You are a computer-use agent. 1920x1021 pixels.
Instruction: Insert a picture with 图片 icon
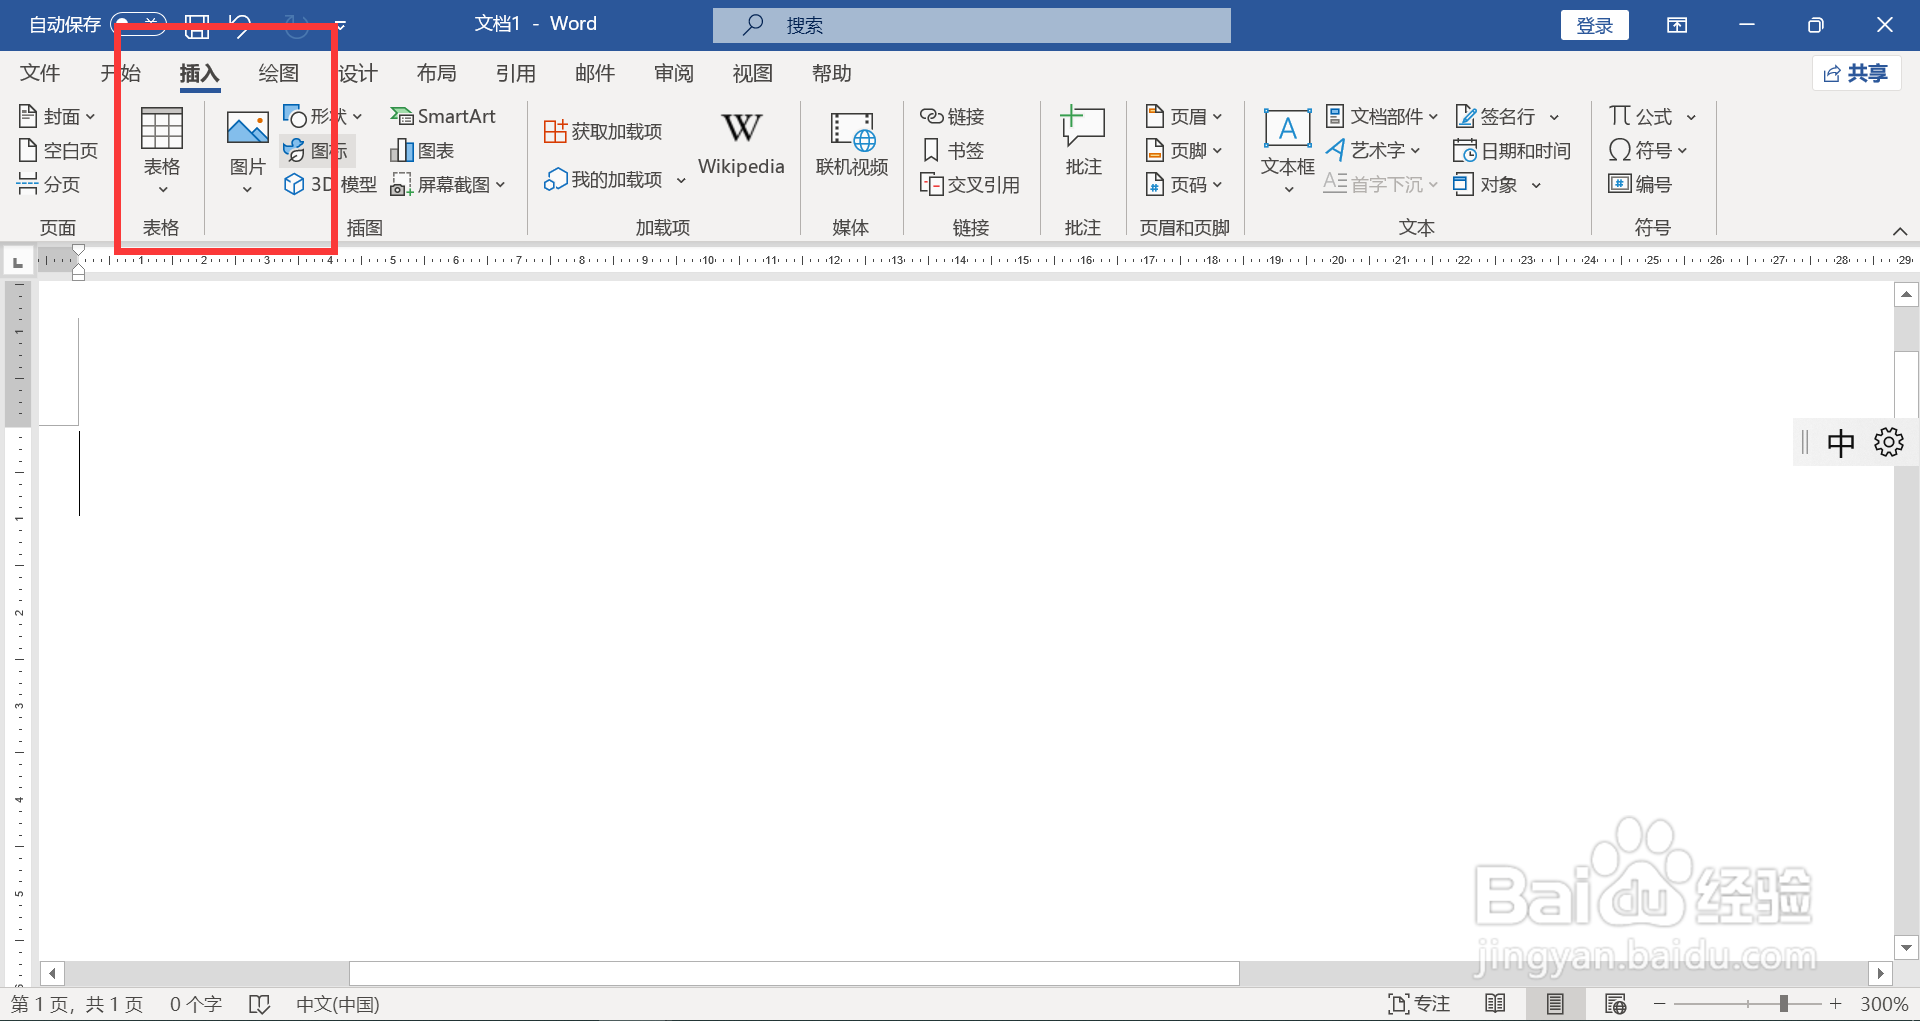pos(247,150)
